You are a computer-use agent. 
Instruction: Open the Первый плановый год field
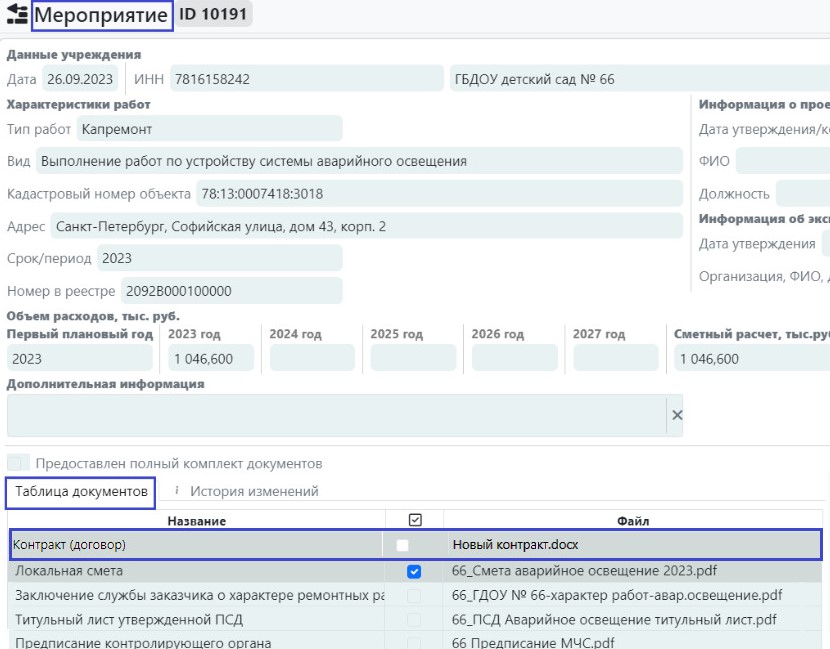tap(80, 358)
